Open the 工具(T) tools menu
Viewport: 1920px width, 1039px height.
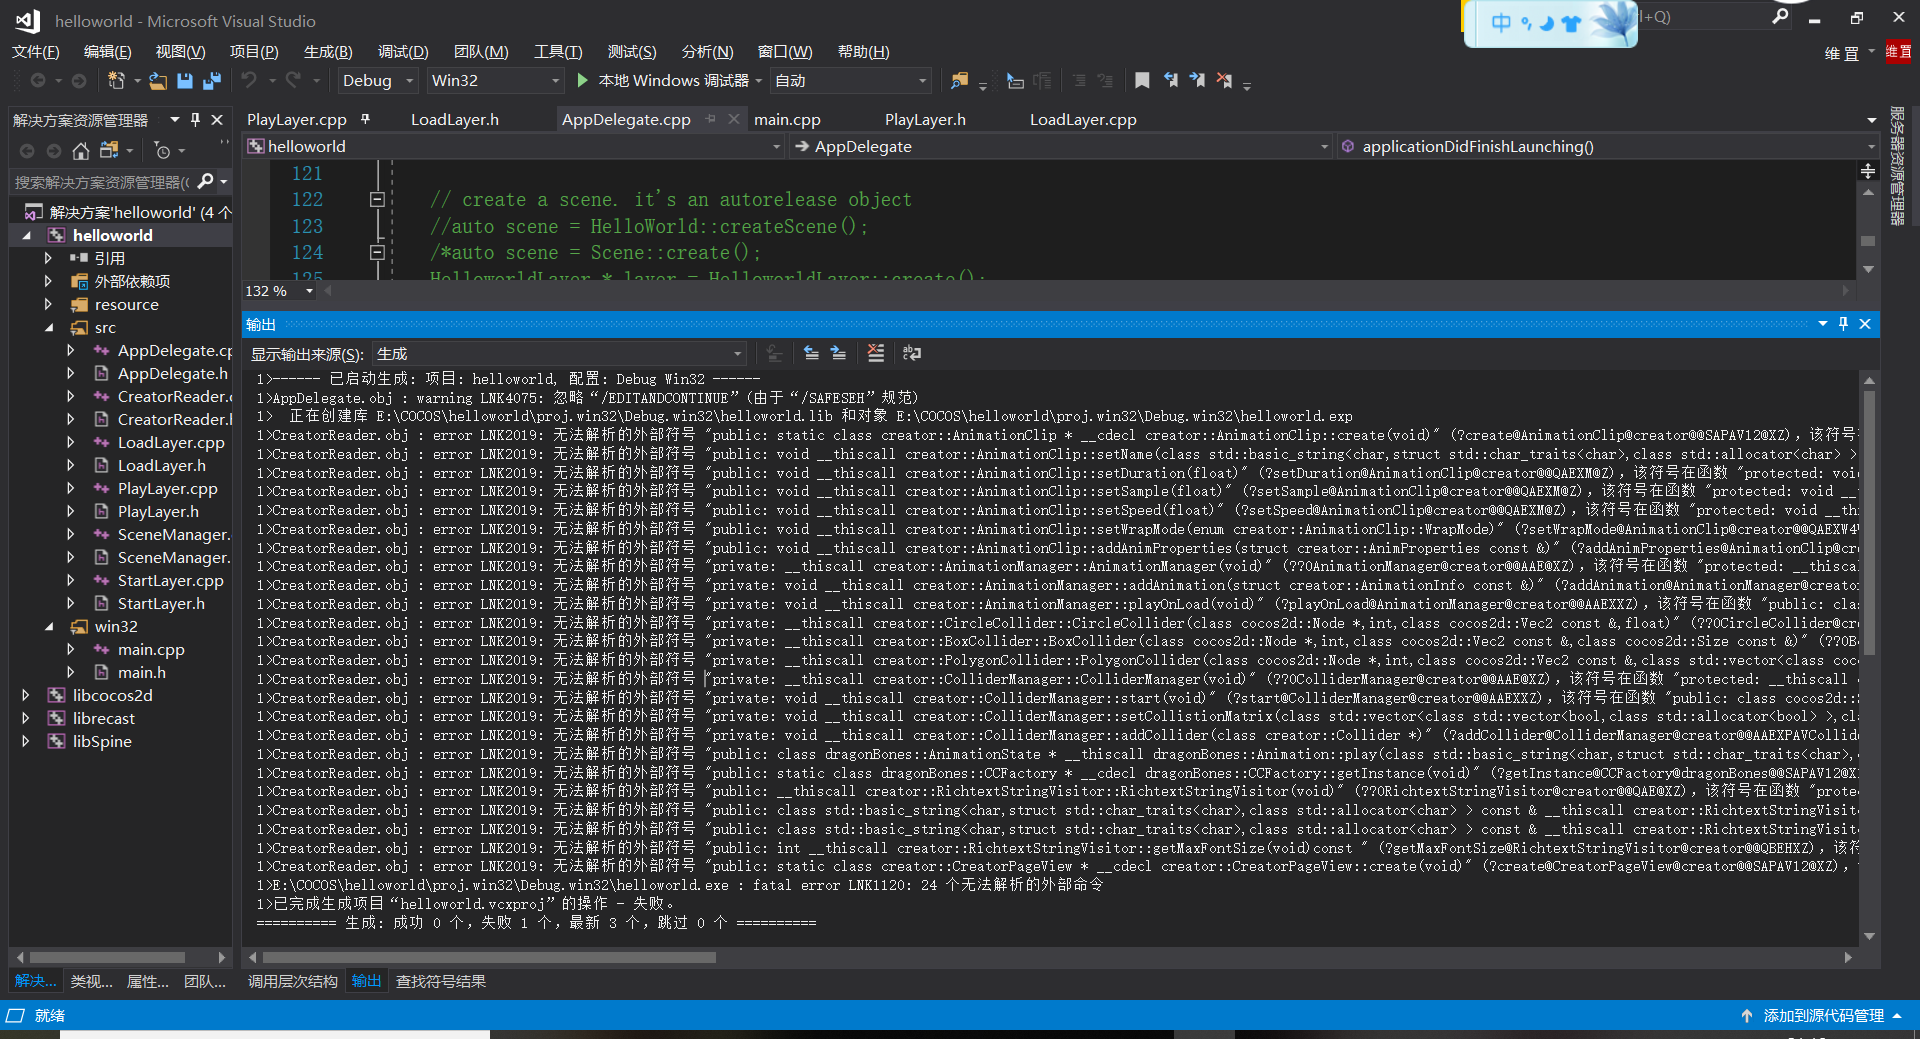(x=558, y=52)
